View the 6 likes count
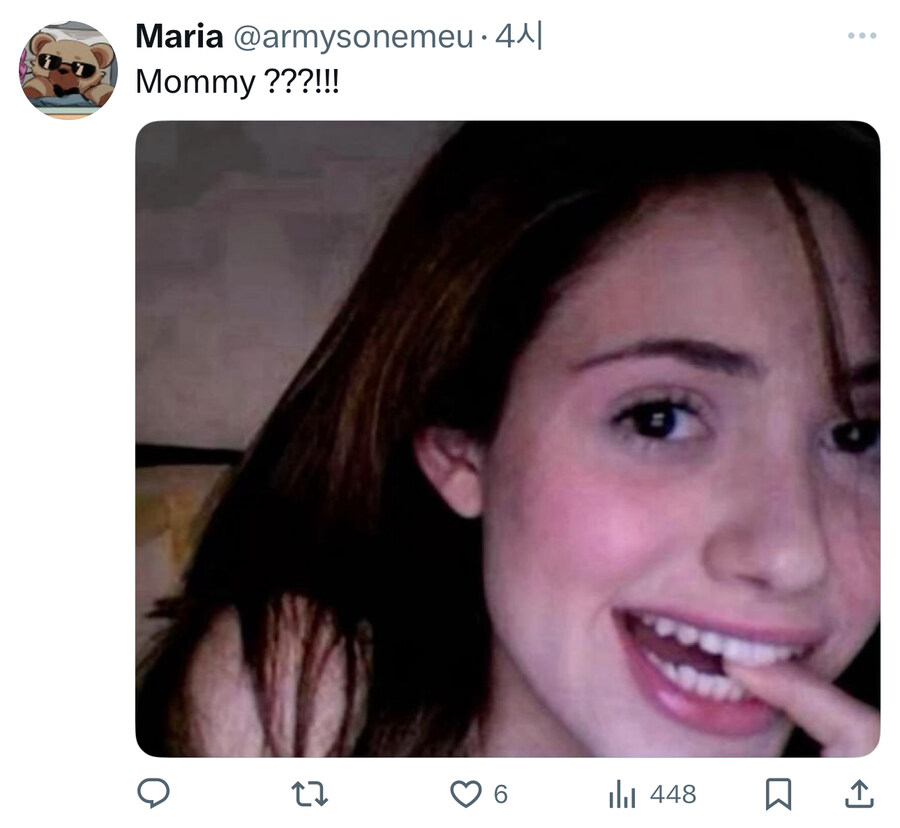The image size is (900, 828). tap(501, 795)
